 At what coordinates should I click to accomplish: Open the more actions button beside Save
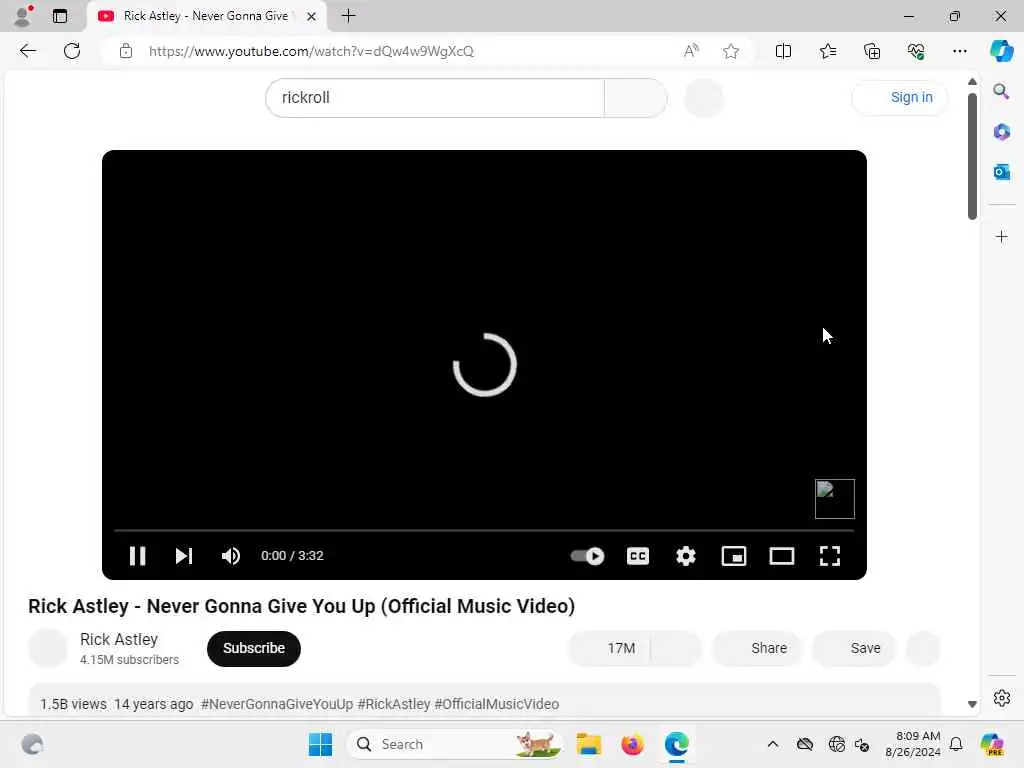(x=923, y=648)
